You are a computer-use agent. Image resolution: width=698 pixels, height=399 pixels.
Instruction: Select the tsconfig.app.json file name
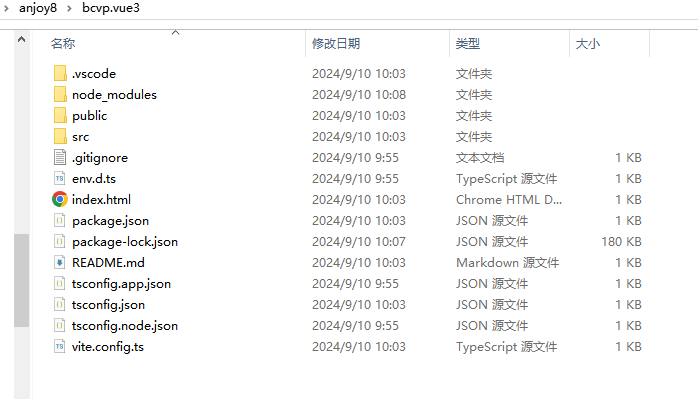(x=122, y=284)
